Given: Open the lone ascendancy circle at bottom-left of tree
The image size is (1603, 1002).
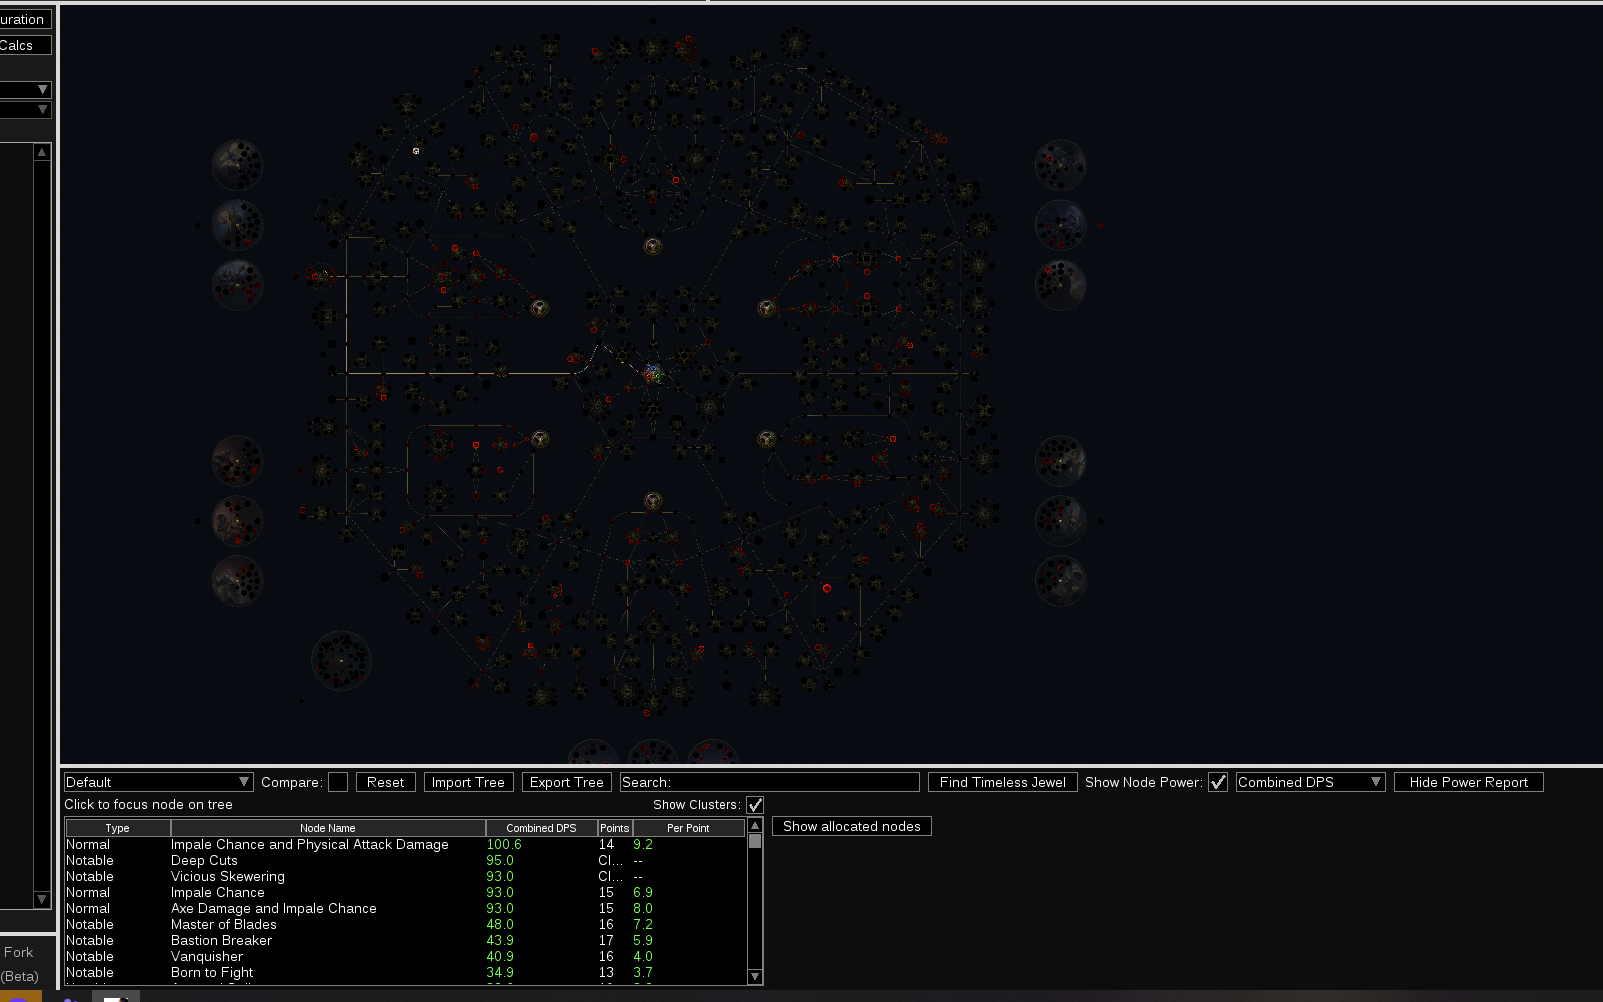Looking at the screenshot, I should pyautogui.click(x=341, y=661).
